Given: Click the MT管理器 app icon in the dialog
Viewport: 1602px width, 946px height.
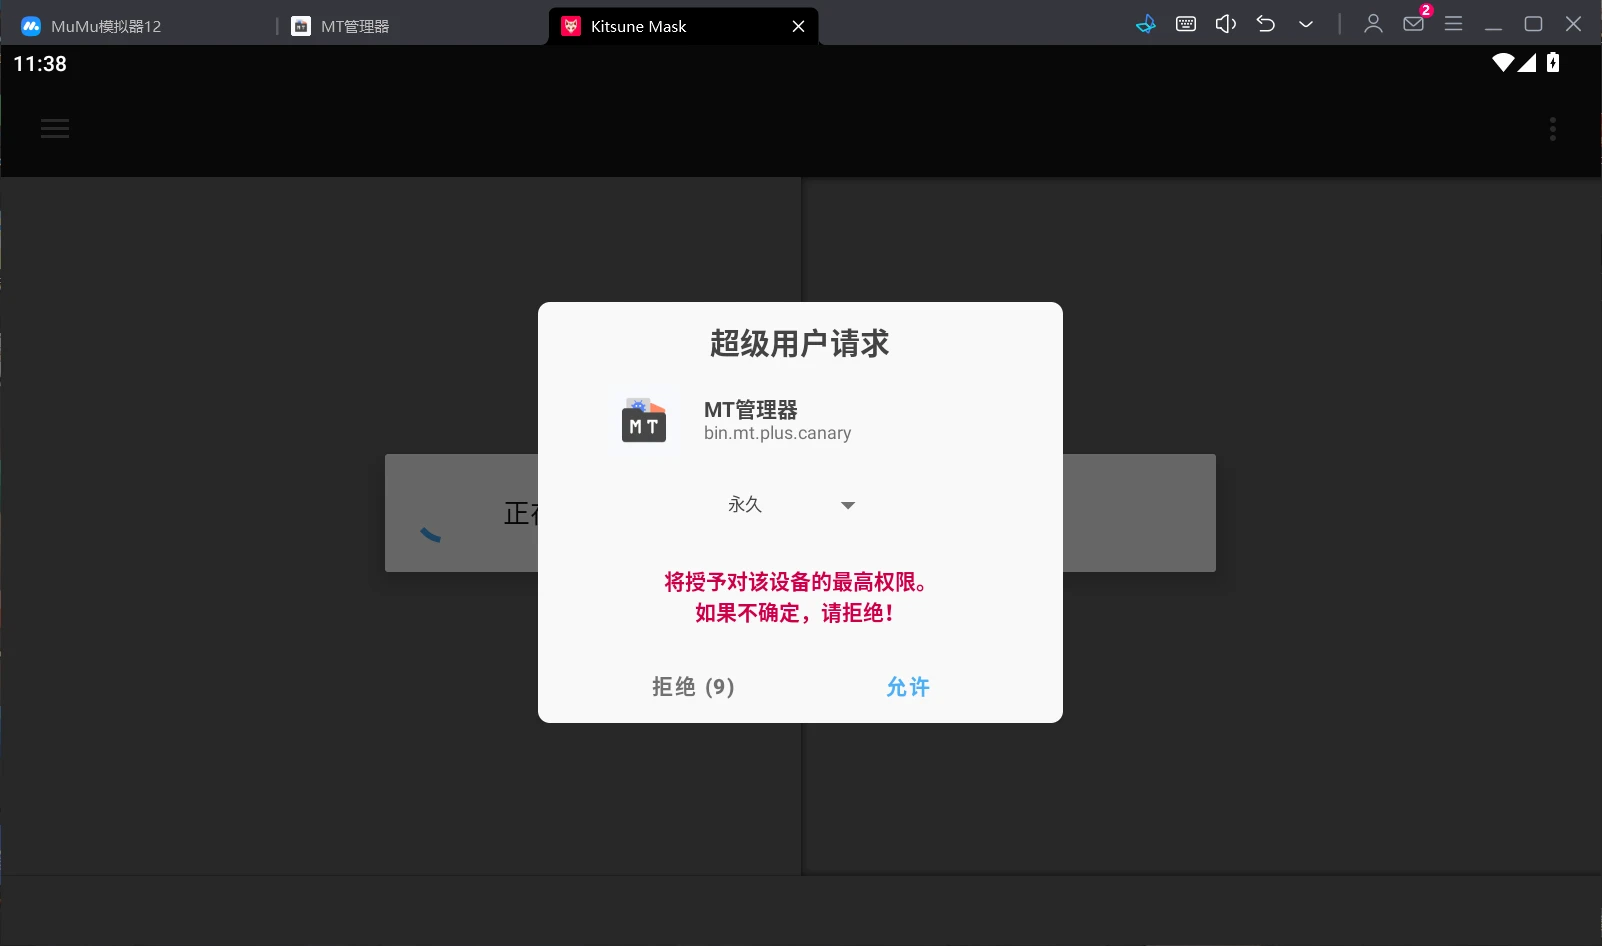Looking at the screenshot, I should coord(644,420).
